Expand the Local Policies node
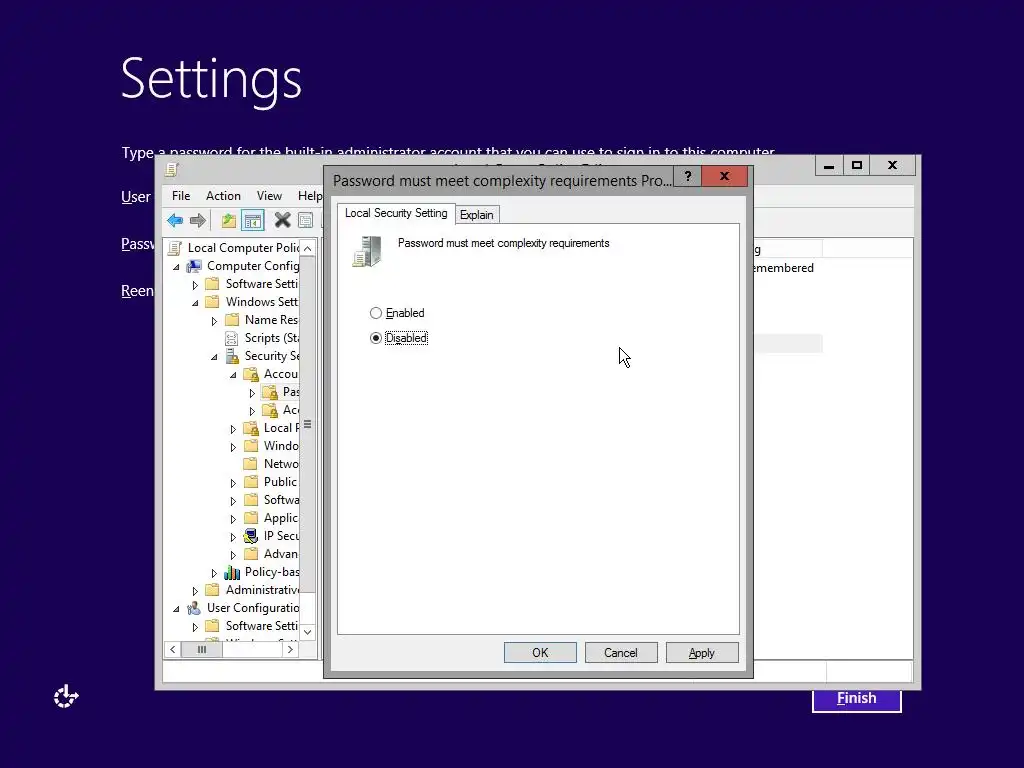The height and width of the screenshot is (768, 1024). [x=233, y=429]
